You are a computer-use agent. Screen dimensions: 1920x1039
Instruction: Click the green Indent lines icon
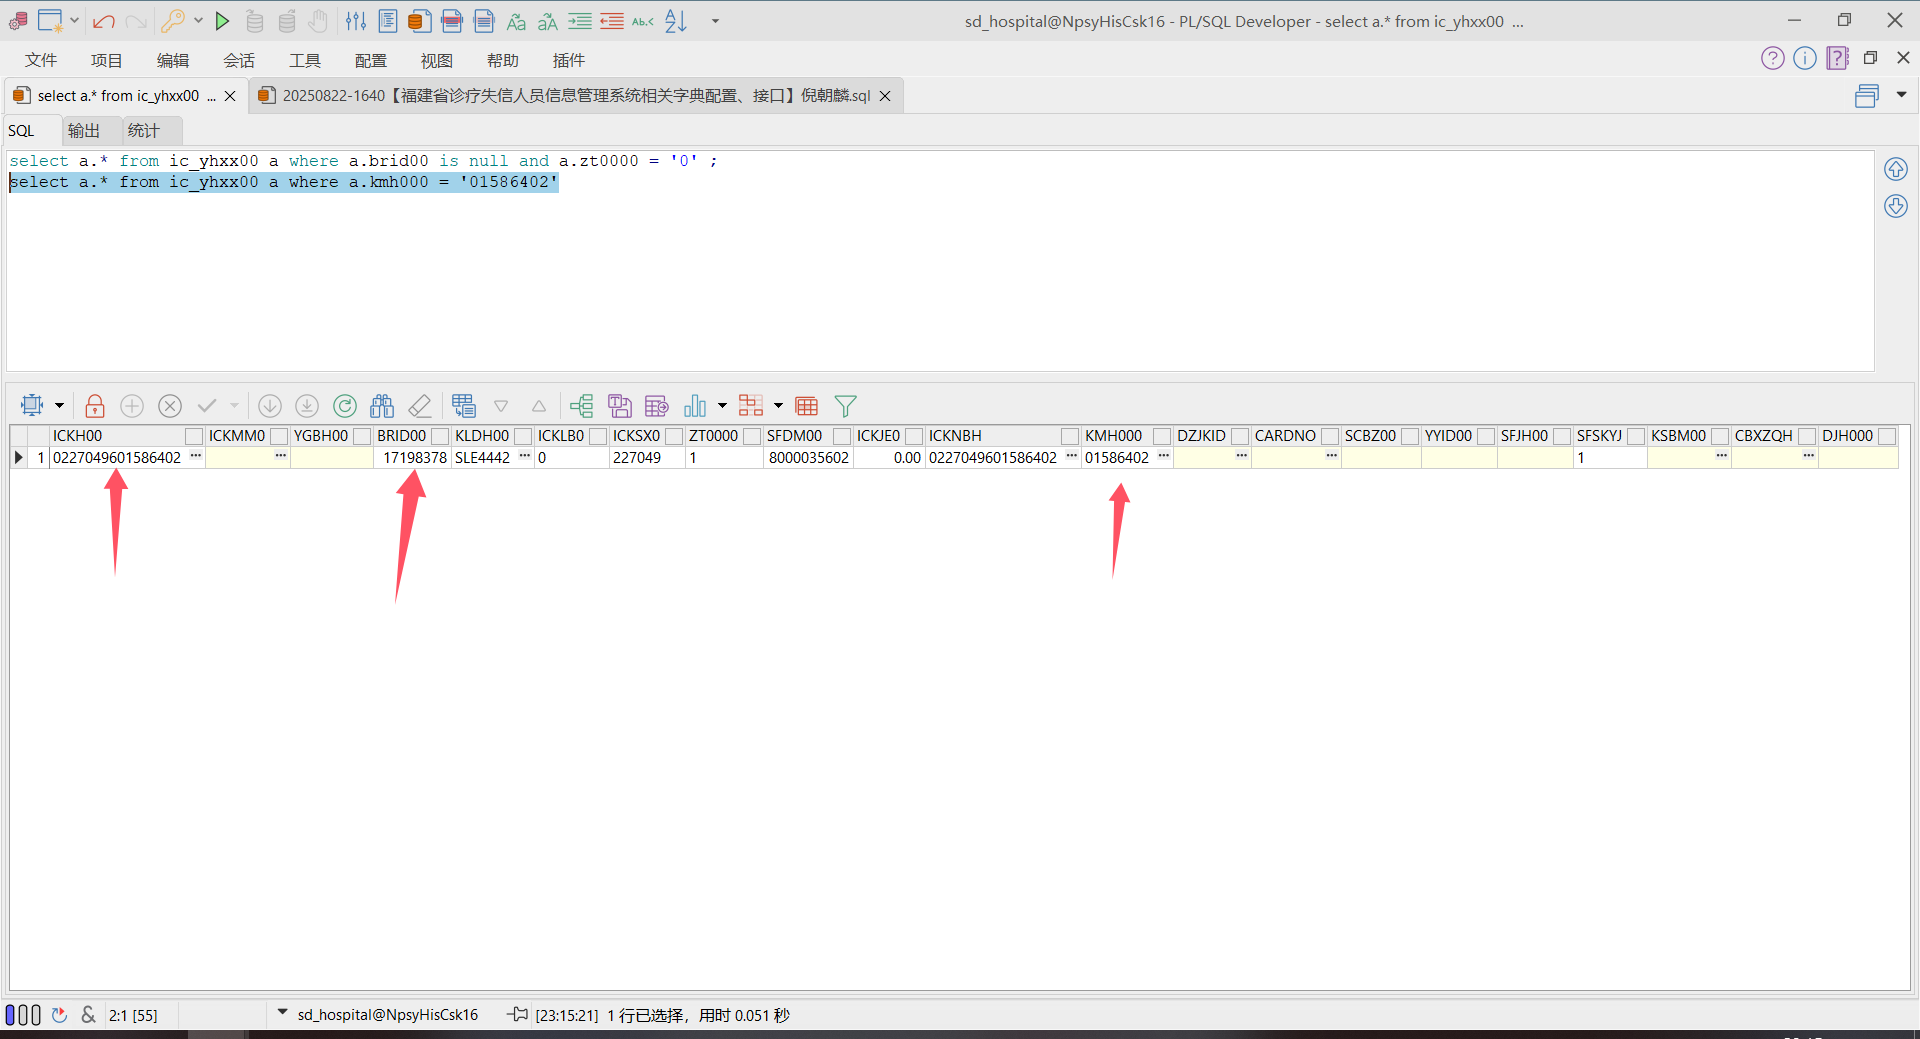point(580,21)
